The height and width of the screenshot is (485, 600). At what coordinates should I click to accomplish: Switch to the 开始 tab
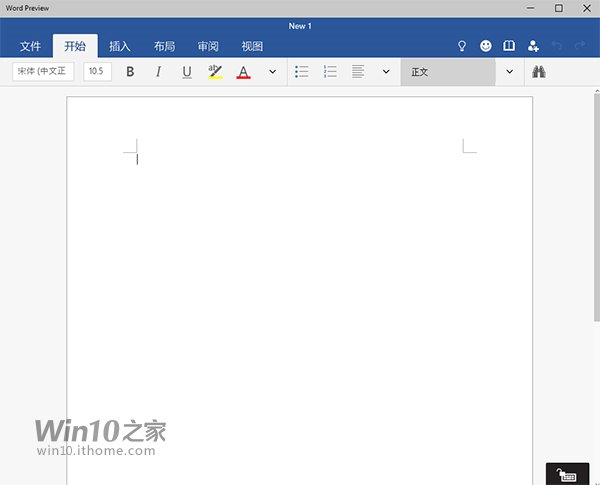click(x=75, y=46)
